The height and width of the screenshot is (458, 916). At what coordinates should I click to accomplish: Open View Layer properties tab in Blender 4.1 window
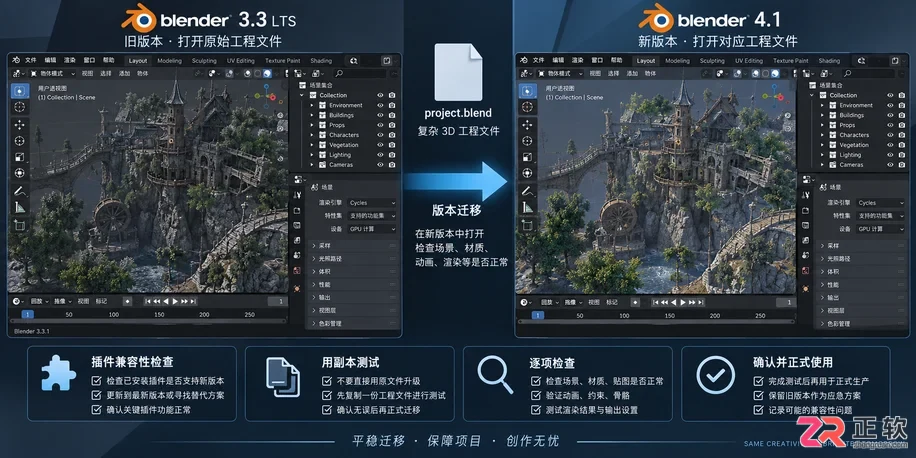pos(806,240)
